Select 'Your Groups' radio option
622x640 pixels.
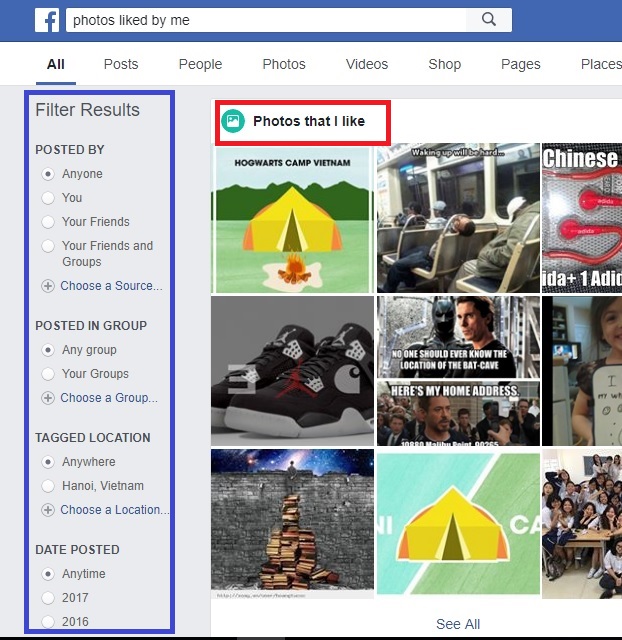pos(47,374)
